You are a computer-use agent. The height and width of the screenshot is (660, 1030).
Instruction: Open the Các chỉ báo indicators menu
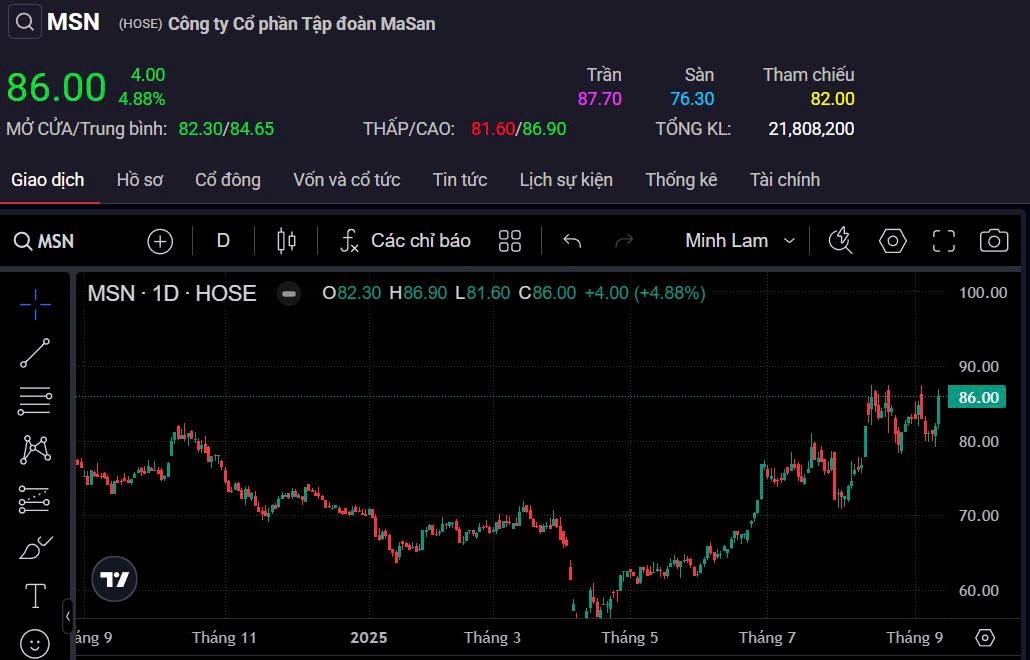coord(405,241)
